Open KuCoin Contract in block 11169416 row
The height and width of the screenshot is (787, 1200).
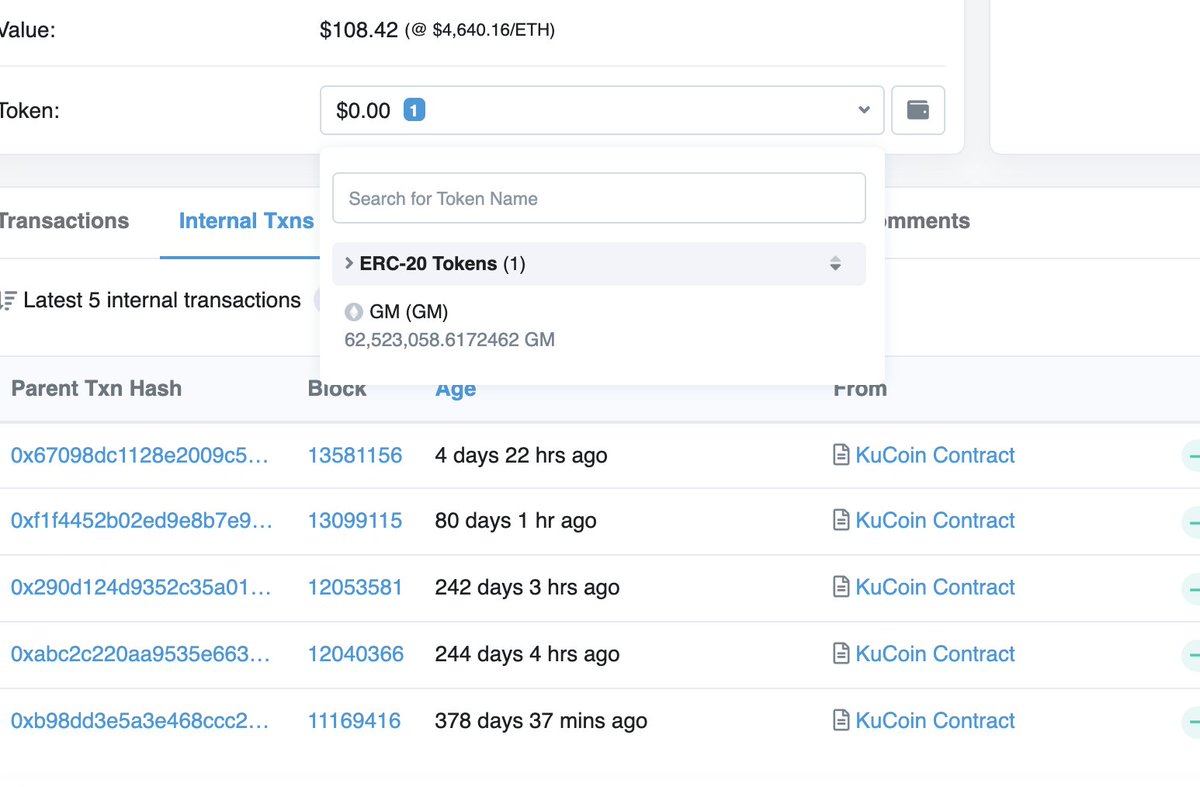[x=935, y=720]
